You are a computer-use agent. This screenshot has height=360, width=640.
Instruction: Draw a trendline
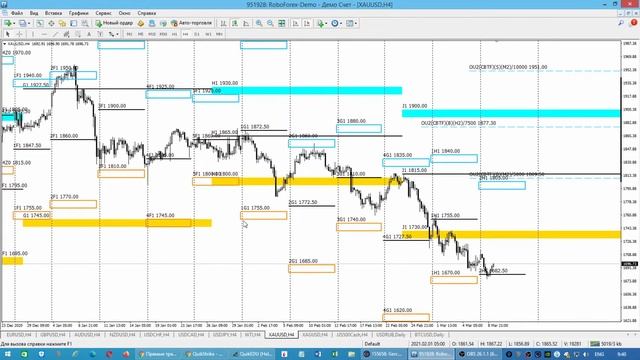[55, 34]
